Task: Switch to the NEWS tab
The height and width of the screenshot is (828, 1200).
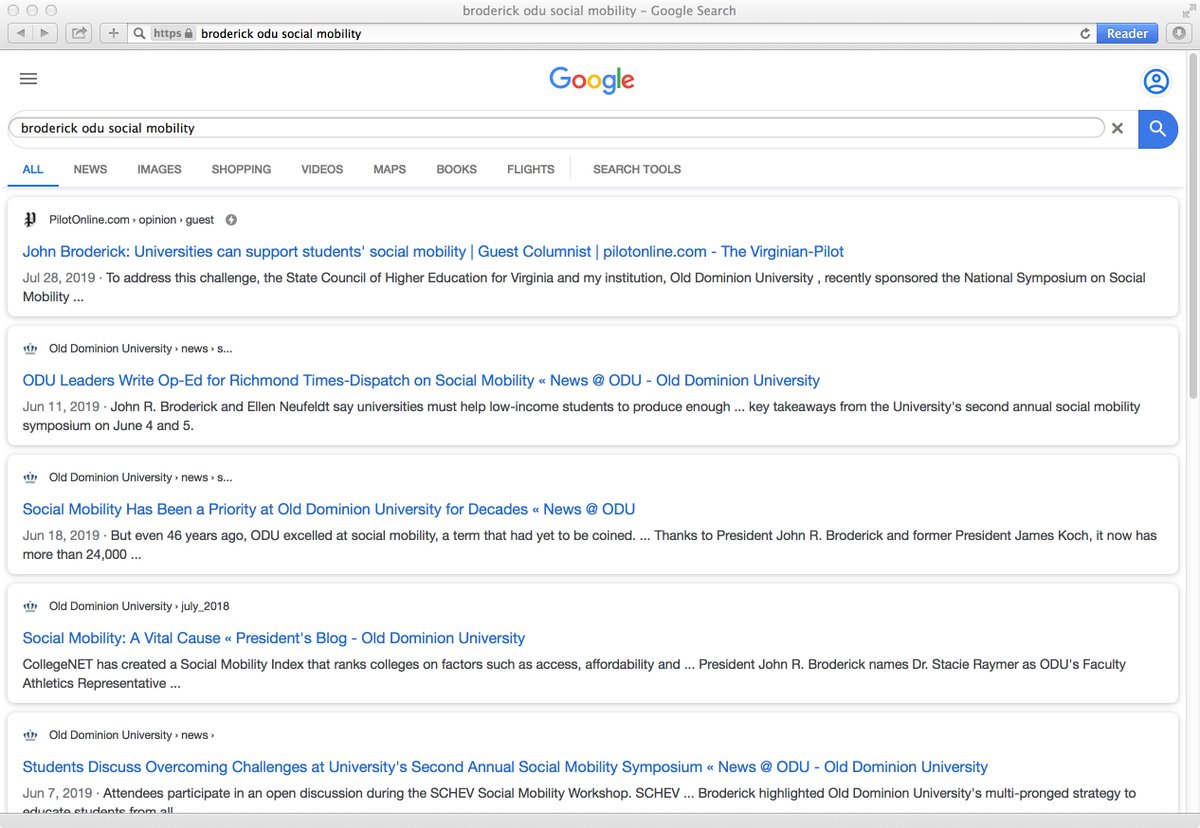Action: [x=90, y=170]
